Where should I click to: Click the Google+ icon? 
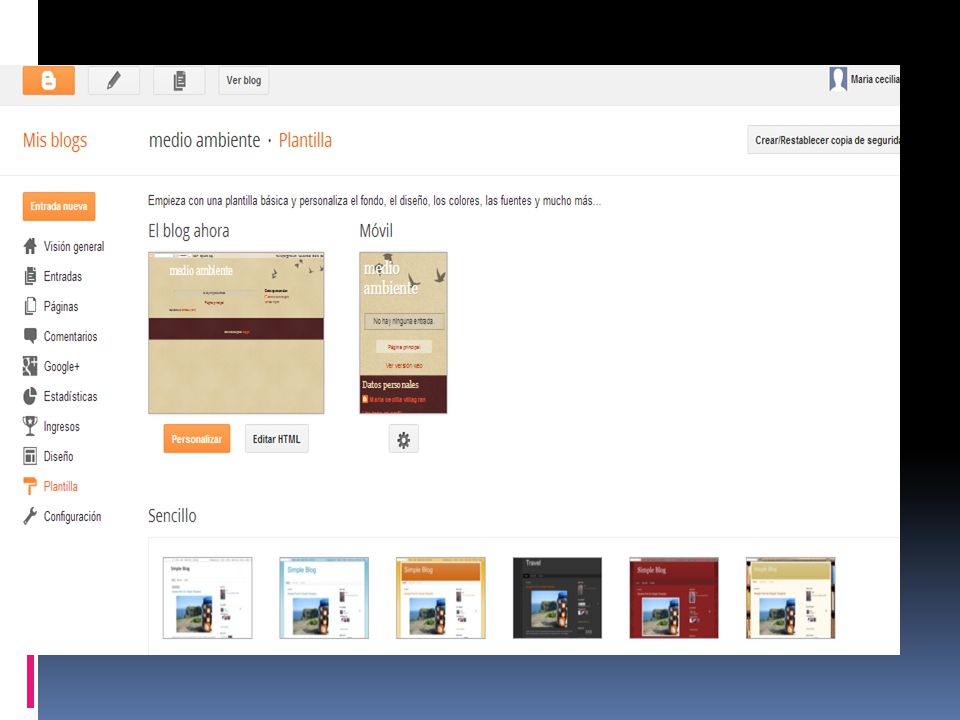tap(30, 366)
